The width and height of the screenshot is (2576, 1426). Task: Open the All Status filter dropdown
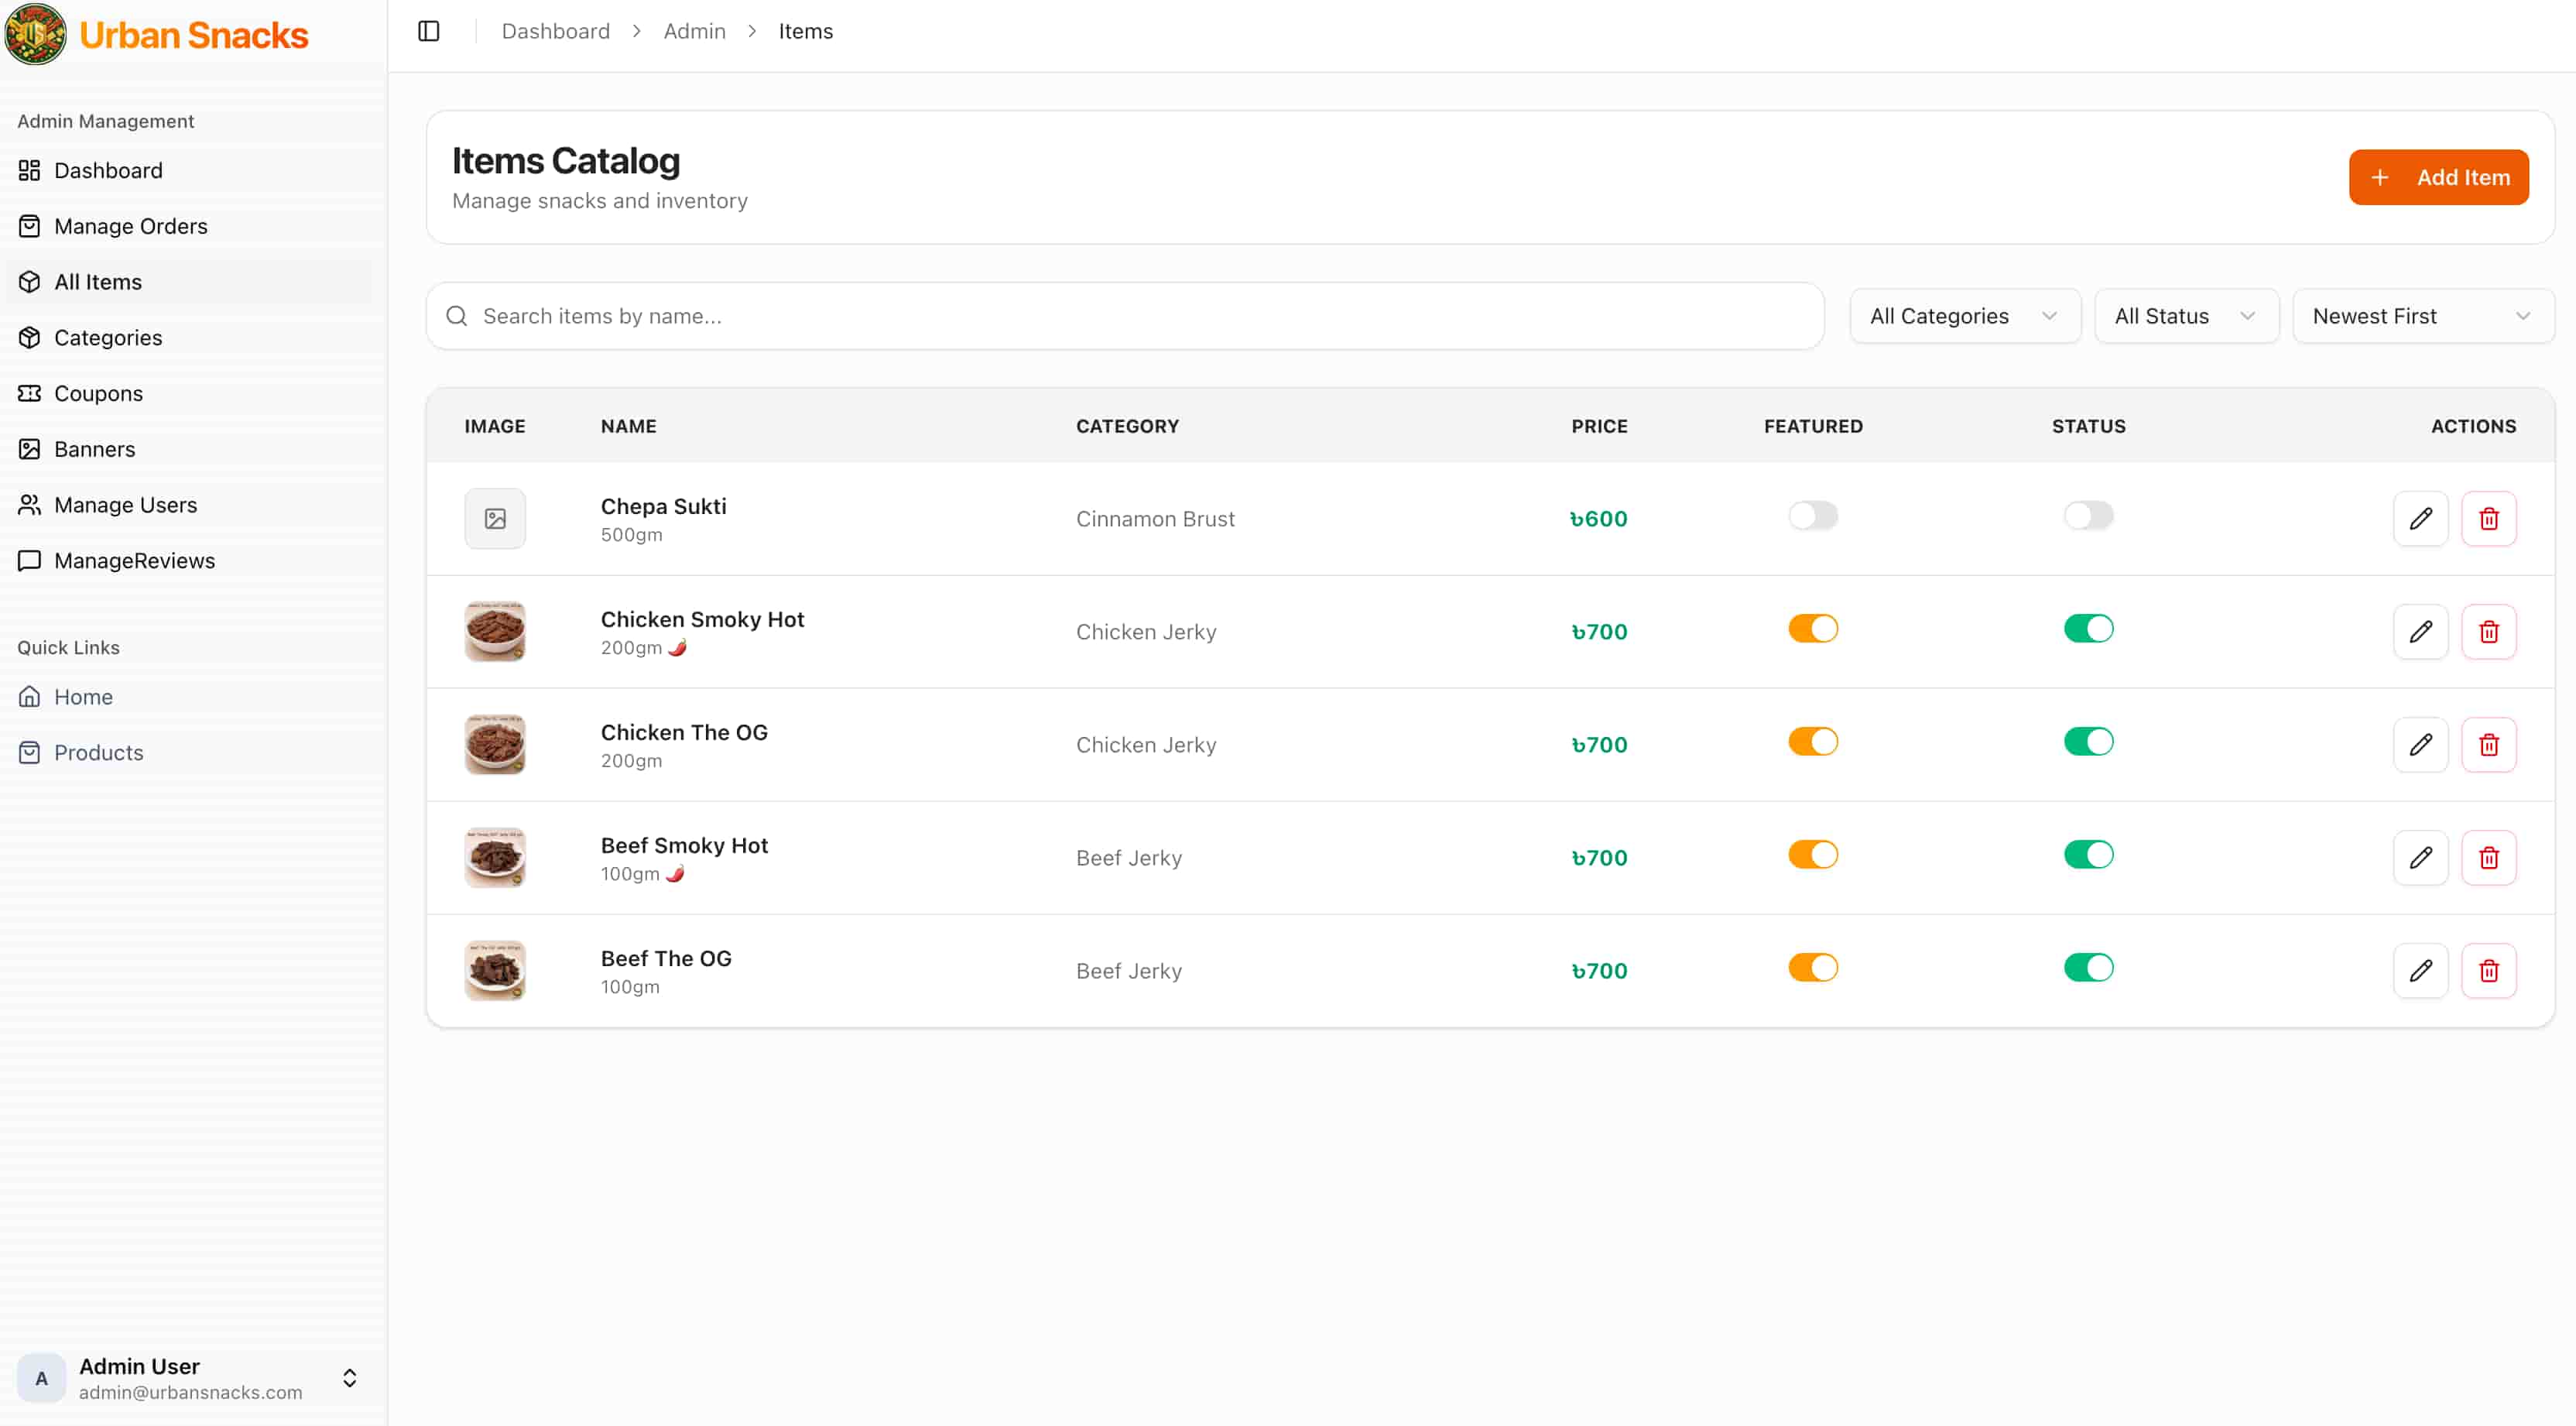click(2186, 316)
